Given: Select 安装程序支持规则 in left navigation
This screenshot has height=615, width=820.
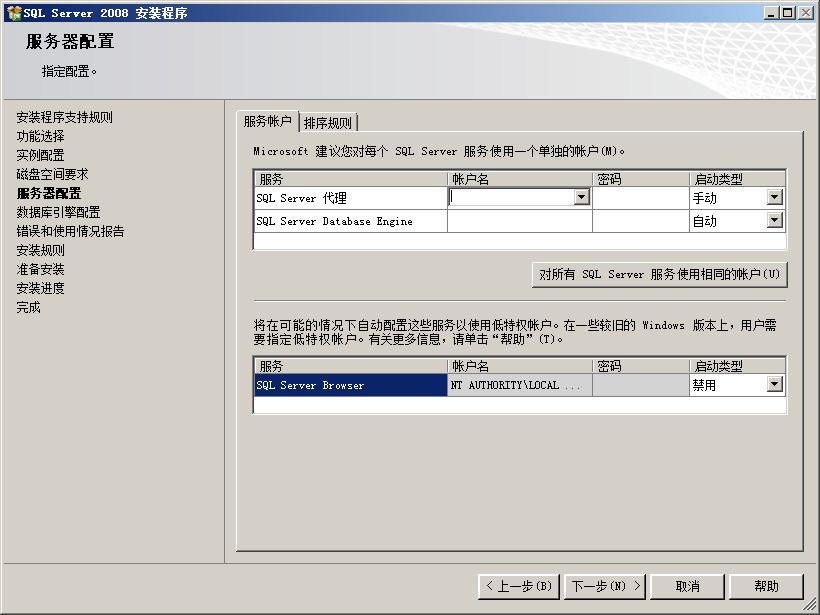Looking at the screenshot, I should click(64, 117).
